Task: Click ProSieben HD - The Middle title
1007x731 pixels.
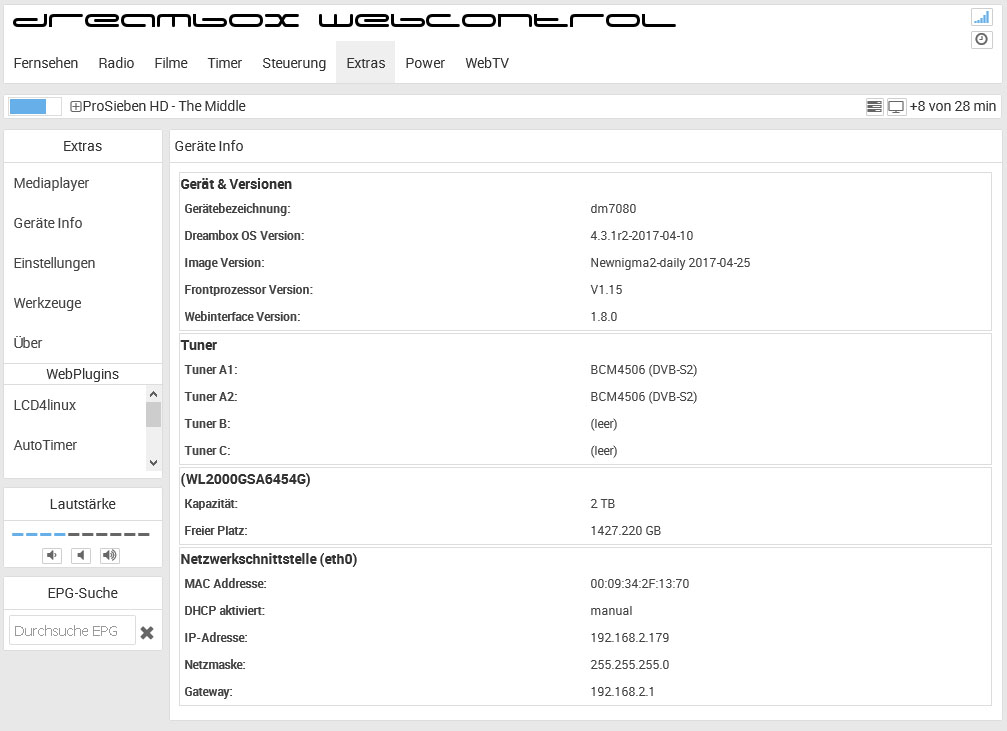Action: (x=164, y=107)
